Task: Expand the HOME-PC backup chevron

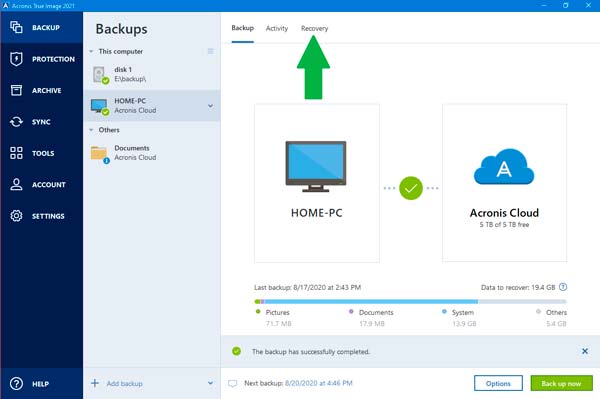Action: click(210, 106)
